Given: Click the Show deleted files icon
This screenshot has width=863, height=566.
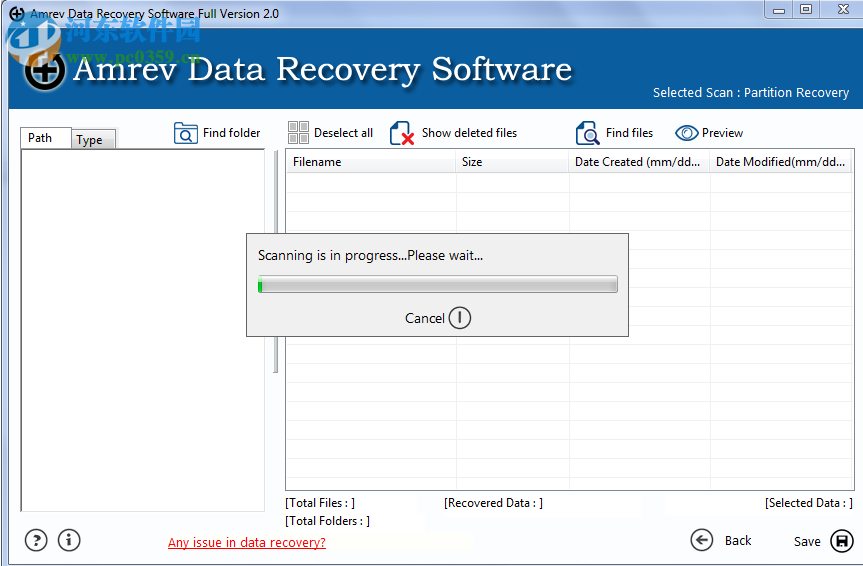Looking at the screenshot, I should pyautogui.click(x=402, y=133).
